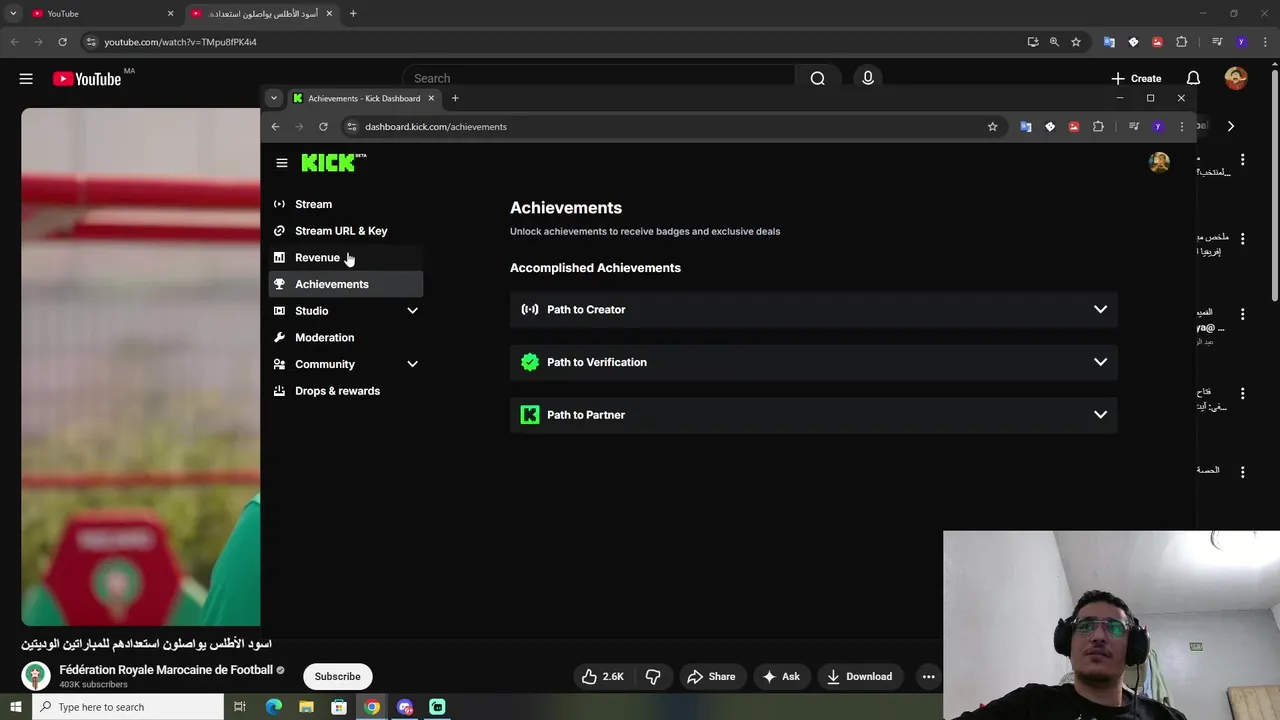Open Drops & rewards page
This screenshot has height=720, width=1280.
346,391
